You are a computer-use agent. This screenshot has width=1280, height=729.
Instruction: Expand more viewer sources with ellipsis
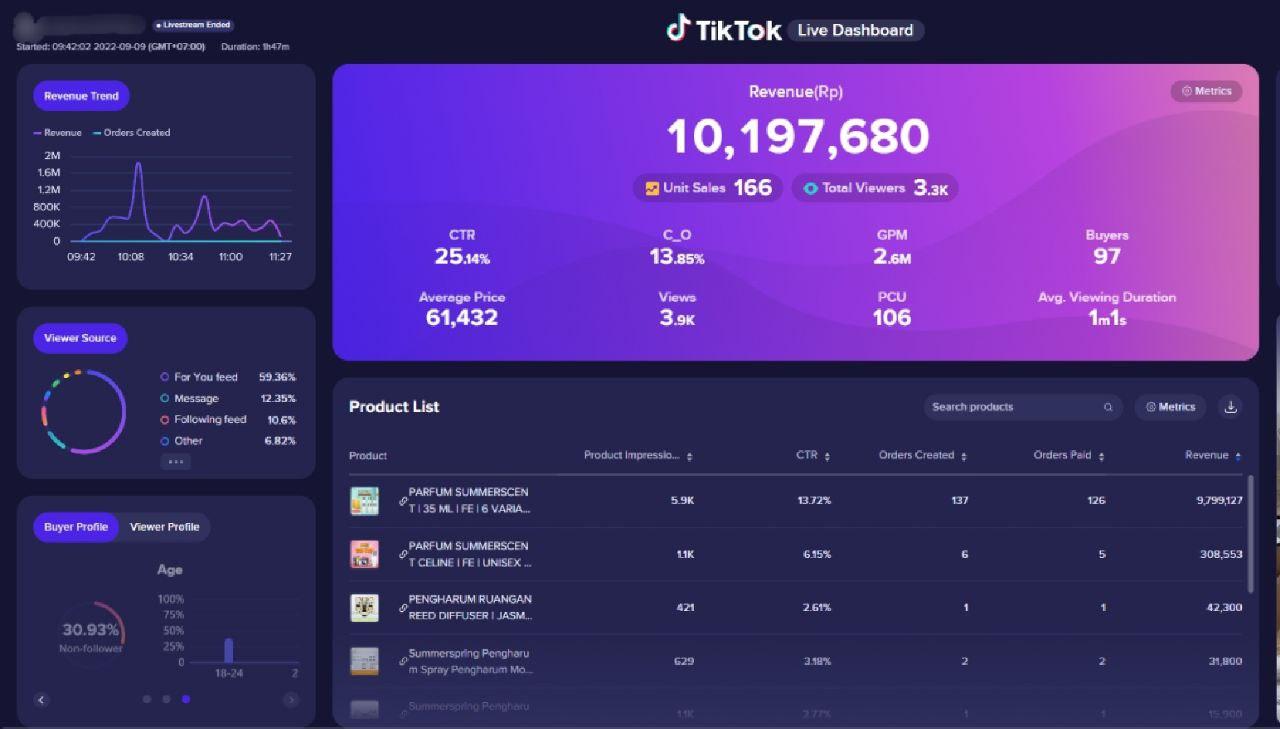tap(175, 462)
